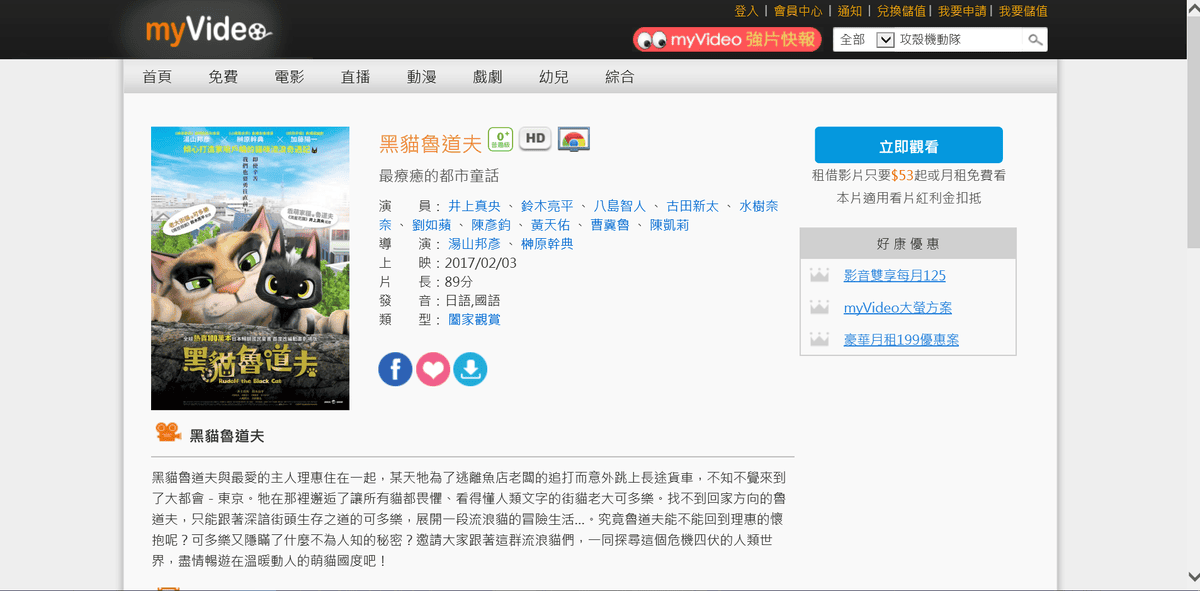Click the HD quality badge

(x=535, y=139)
